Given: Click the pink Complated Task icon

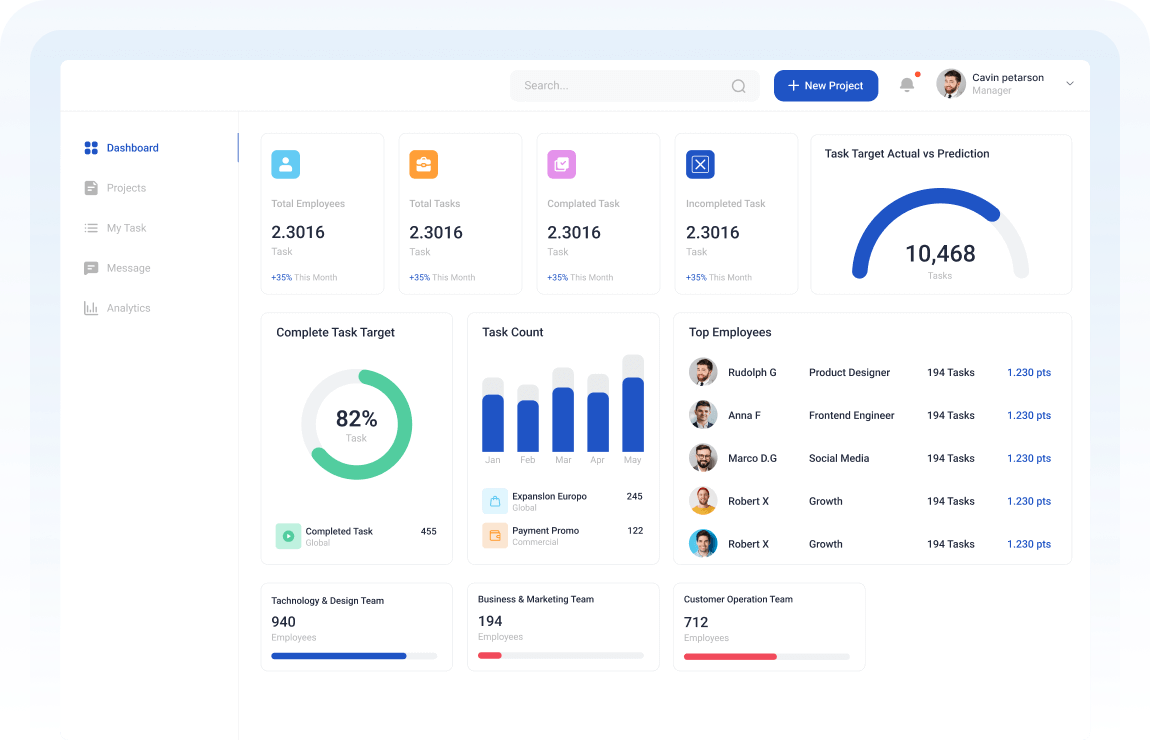Looking at the screenshot, I should point(561,165).
